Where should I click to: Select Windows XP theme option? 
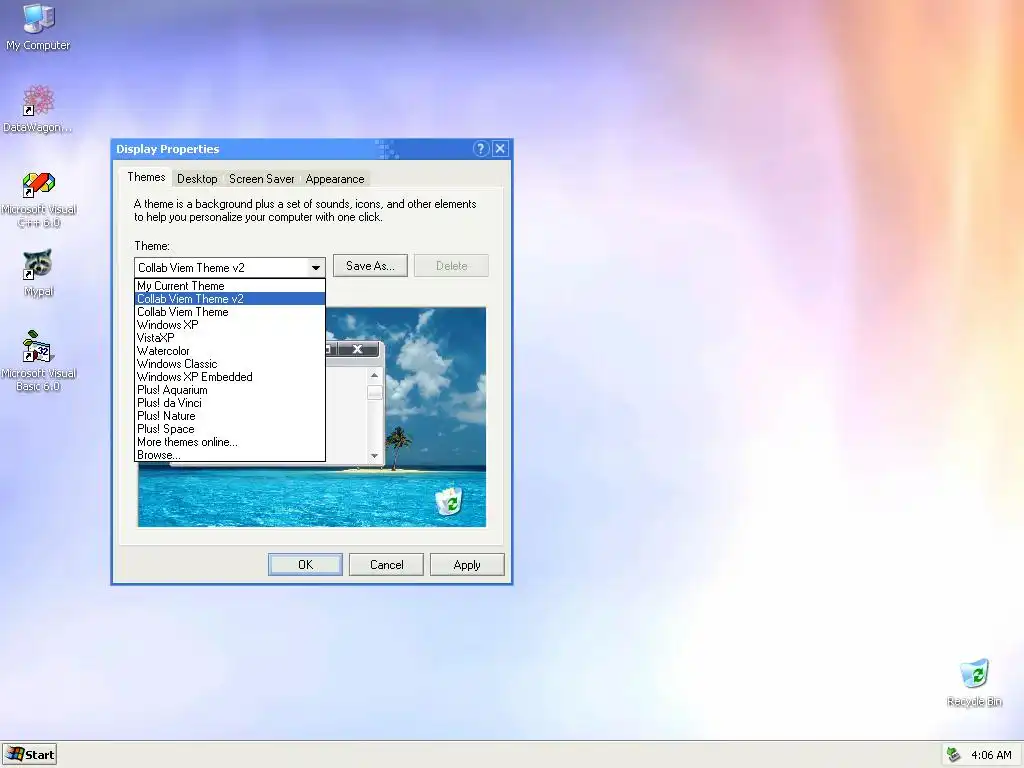230,325
